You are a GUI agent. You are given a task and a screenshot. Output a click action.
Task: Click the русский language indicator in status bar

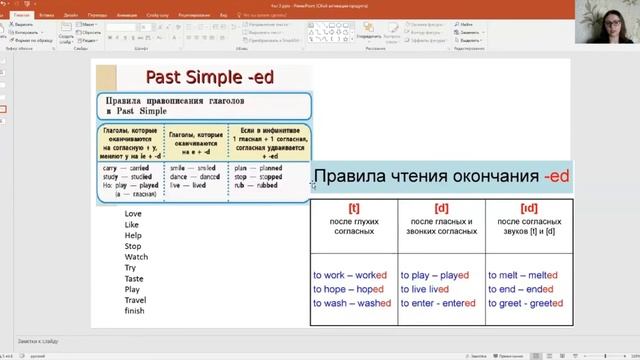tap(38, 356)
